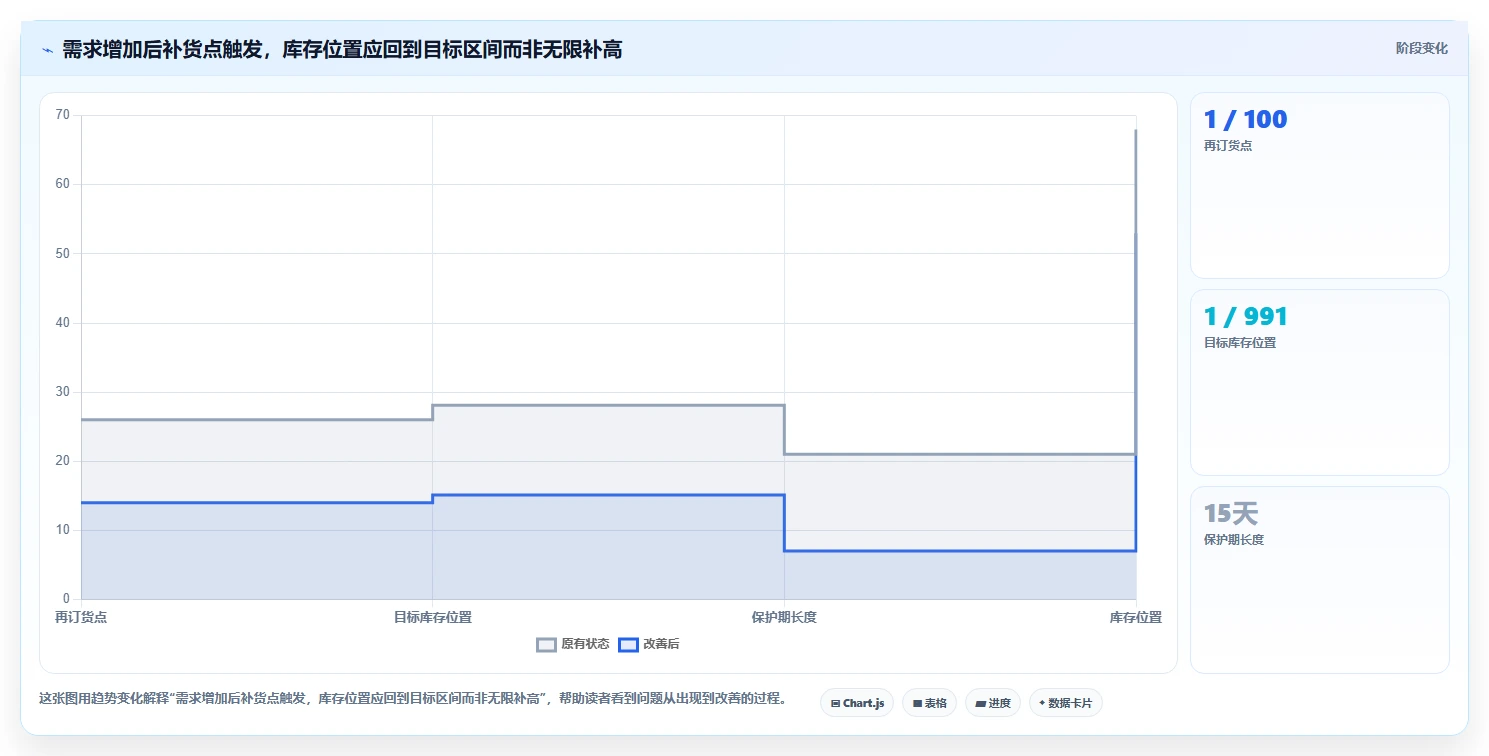1489x756 pixels.
Task: Select the 数据卡片 tag chip
Action: tap(1066, 703)
